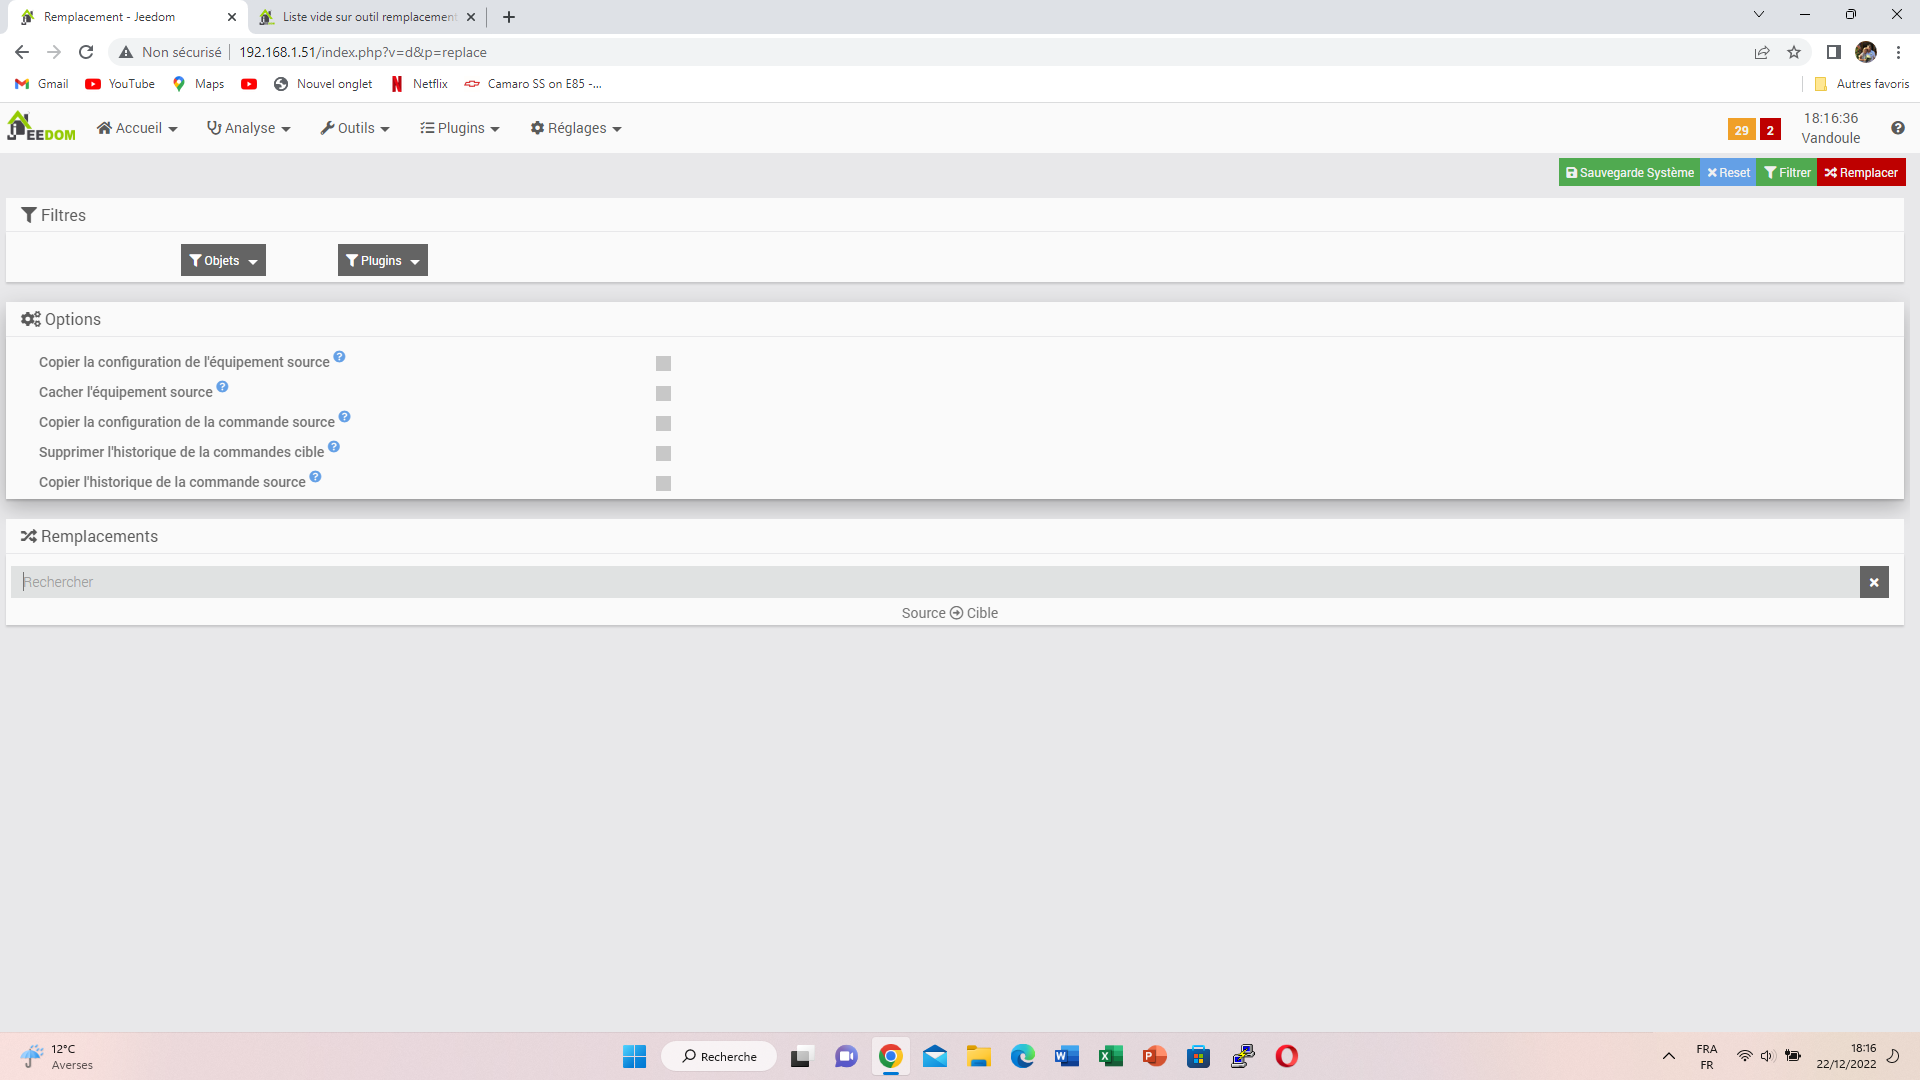
Task: Clear search with the X icon
Action: 1874,582
